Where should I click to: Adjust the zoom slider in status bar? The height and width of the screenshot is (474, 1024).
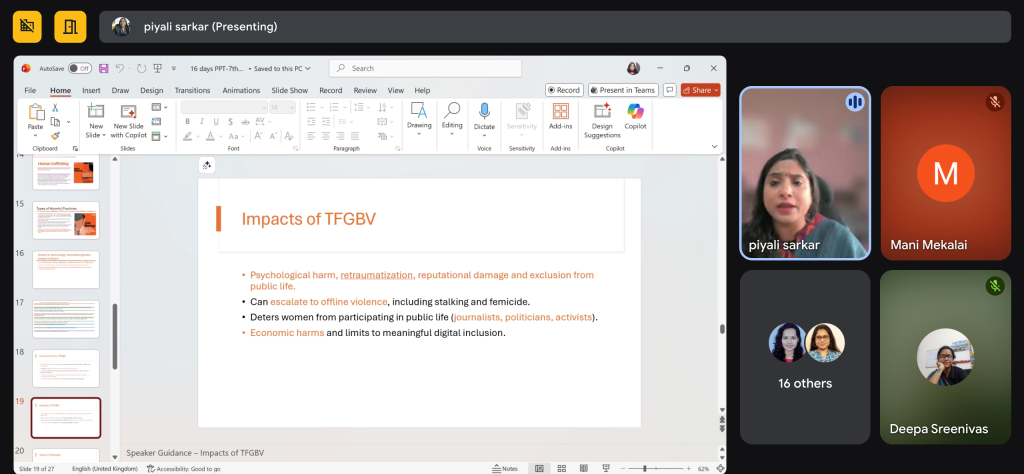[x=646, y=468]
